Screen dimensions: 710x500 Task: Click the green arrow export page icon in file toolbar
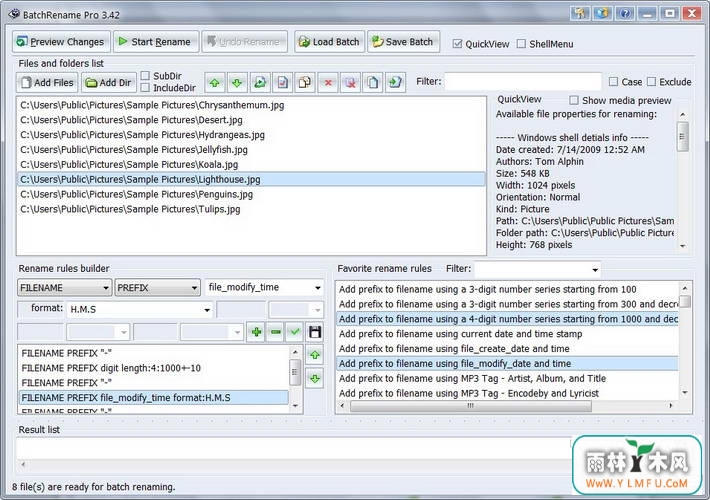tap(395, 82)
